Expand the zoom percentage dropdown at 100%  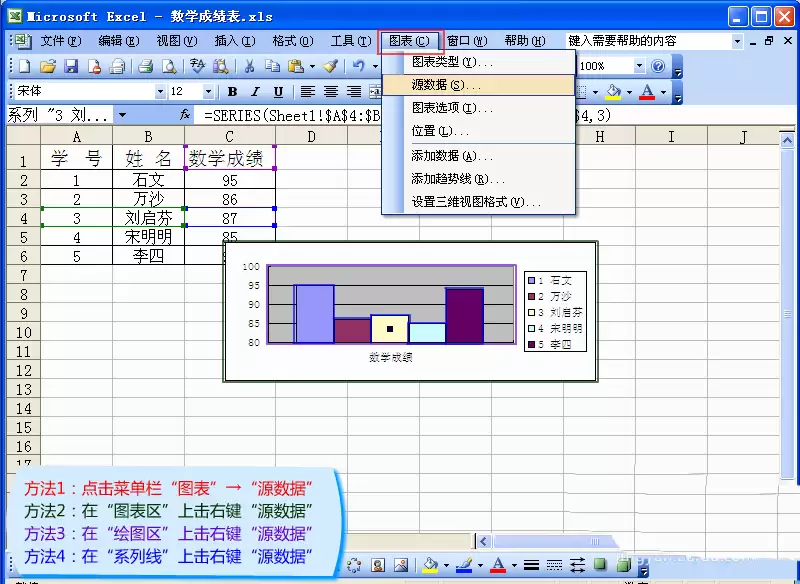(639, 66)
